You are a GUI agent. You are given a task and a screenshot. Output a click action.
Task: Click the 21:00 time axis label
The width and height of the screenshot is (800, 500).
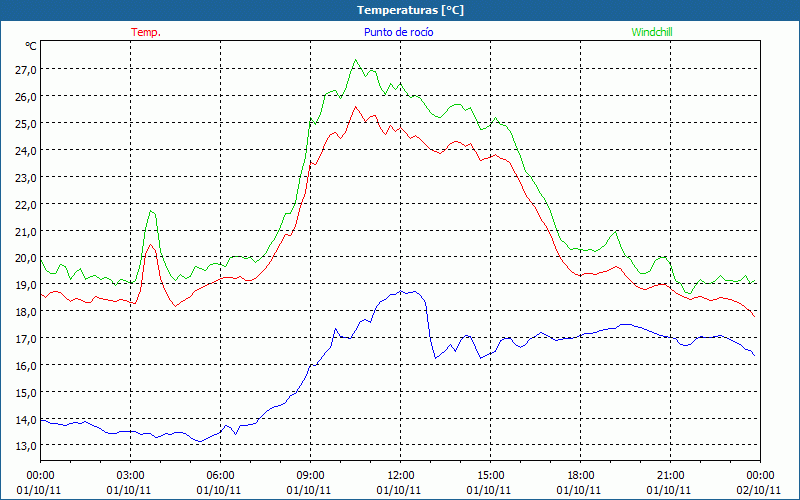[x=670, y=476]
